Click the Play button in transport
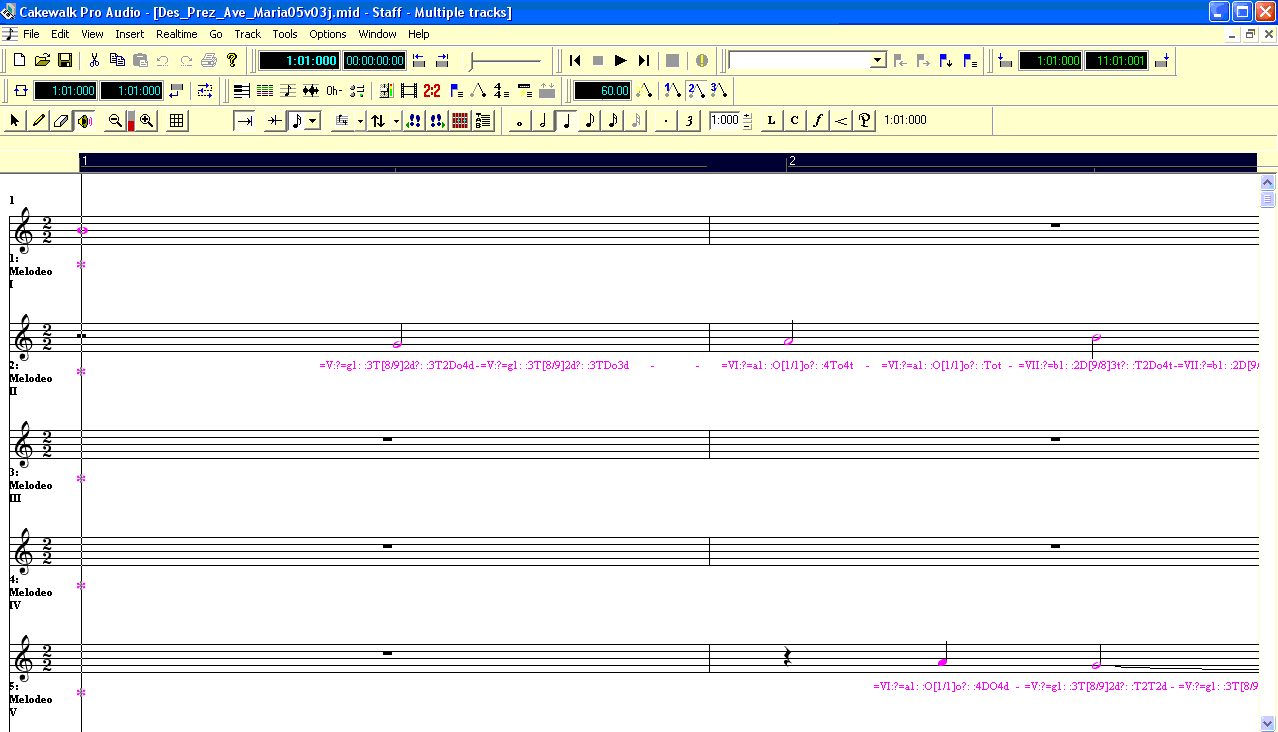The image size is (1278, 732). pos(620,60)
